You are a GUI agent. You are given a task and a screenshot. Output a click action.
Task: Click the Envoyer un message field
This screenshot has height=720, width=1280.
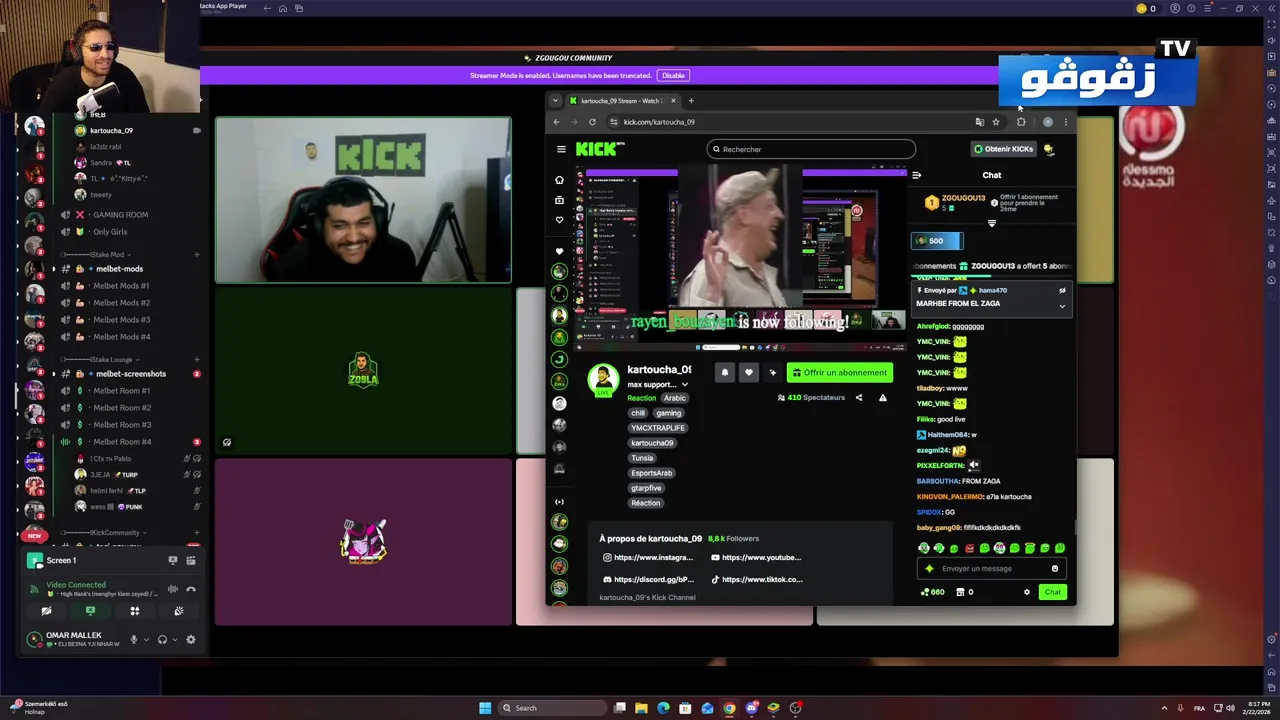coord(990,569)
